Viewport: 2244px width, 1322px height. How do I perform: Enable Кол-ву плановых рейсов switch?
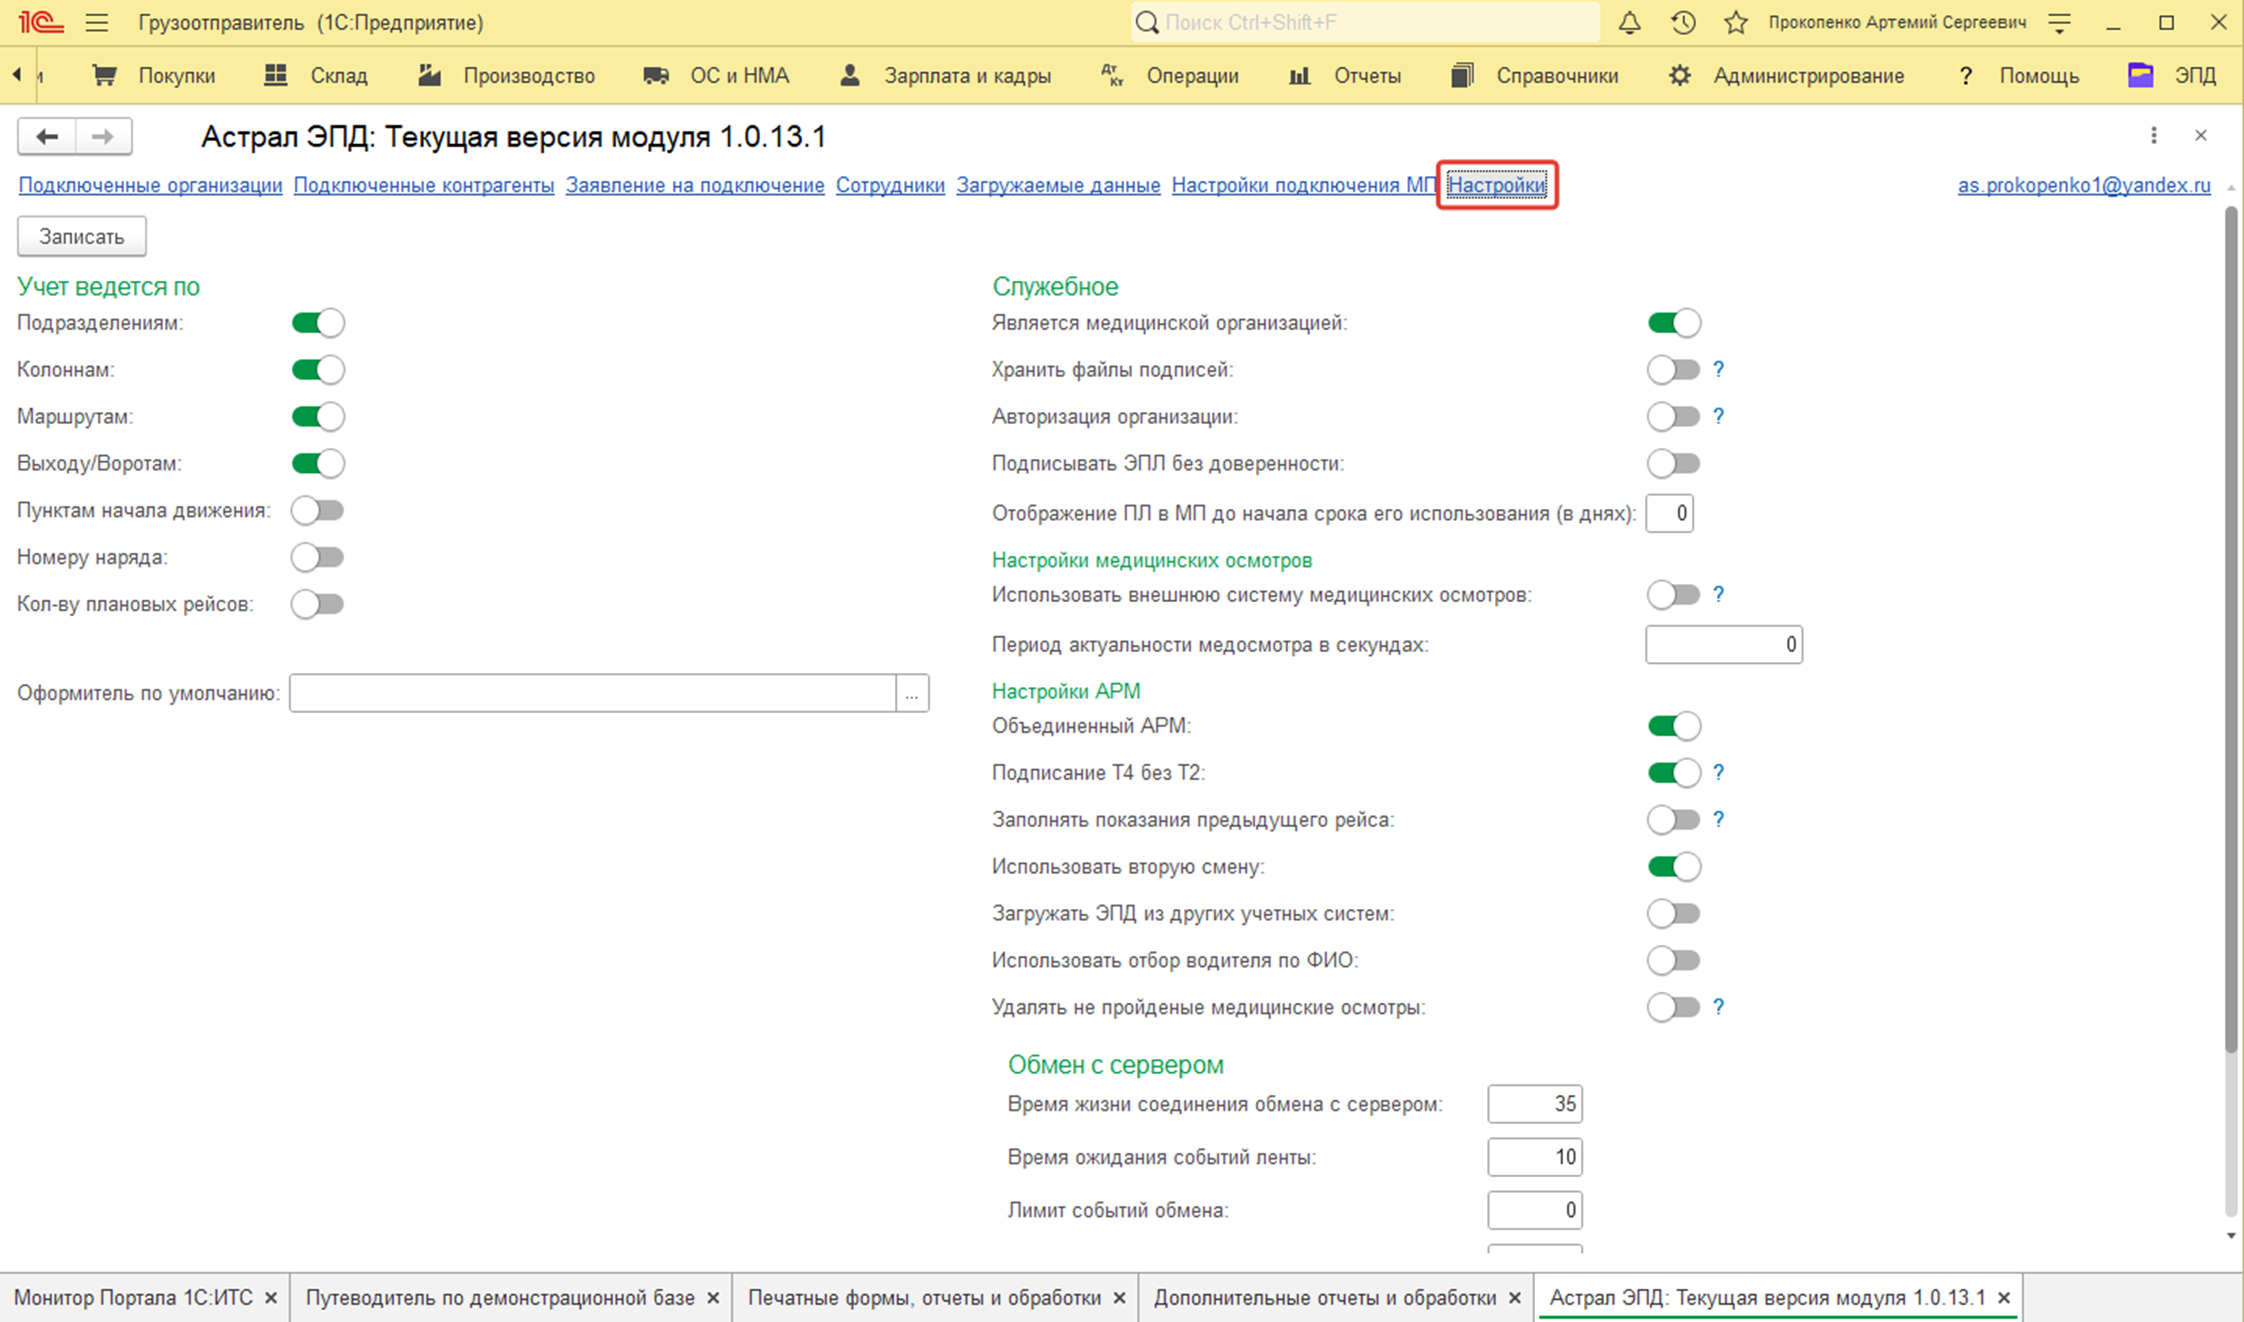tap(318, 604)
